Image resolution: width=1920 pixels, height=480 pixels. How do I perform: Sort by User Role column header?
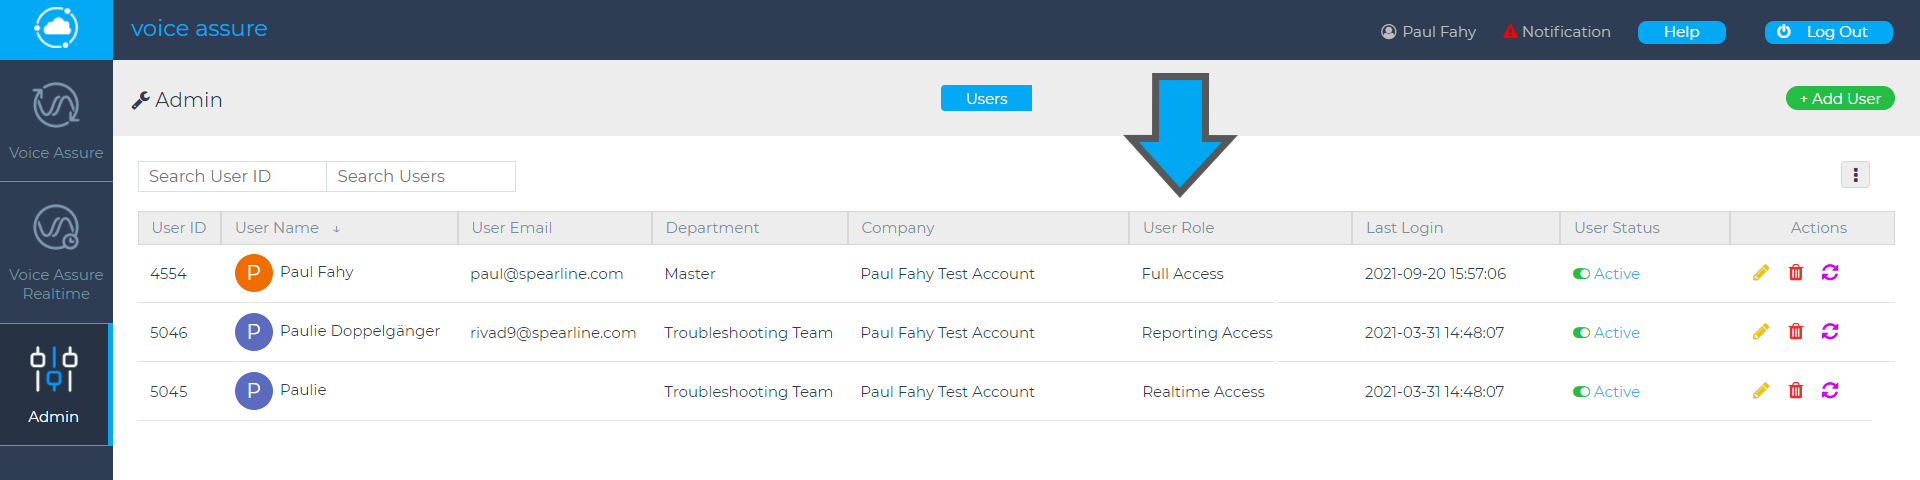click(1240, 228)
